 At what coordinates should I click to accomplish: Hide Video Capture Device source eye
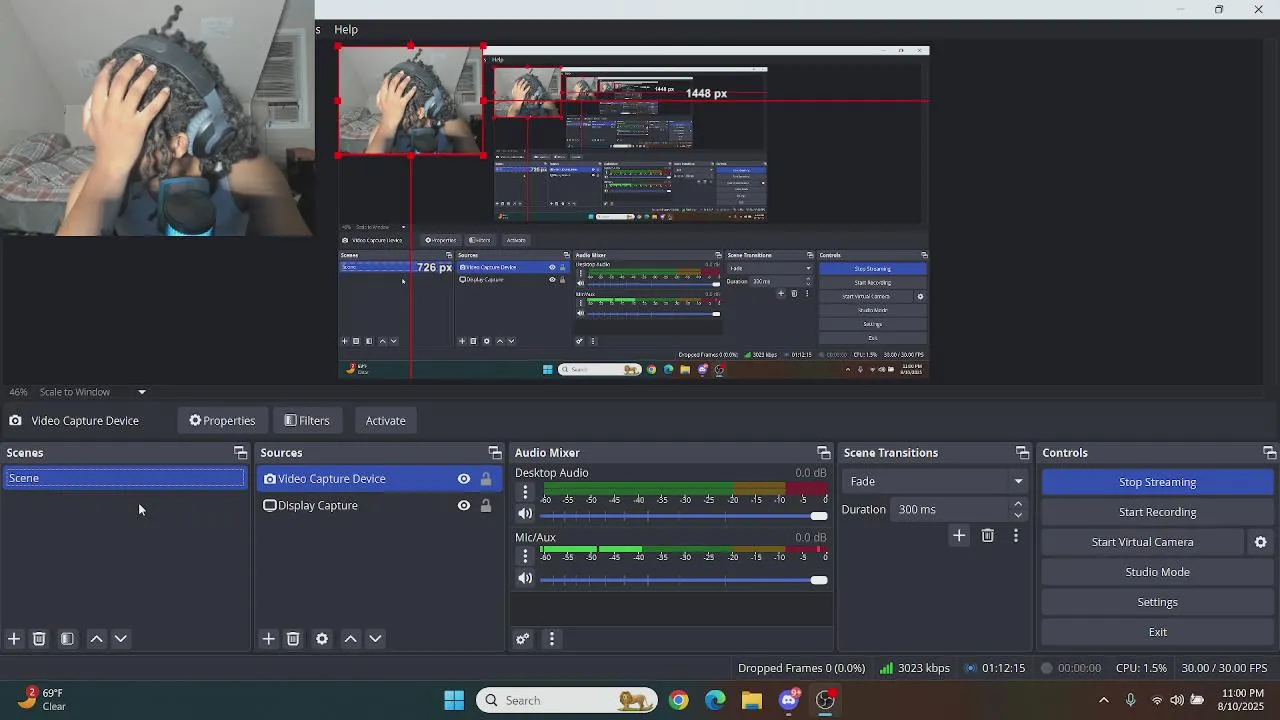[464, 479]
